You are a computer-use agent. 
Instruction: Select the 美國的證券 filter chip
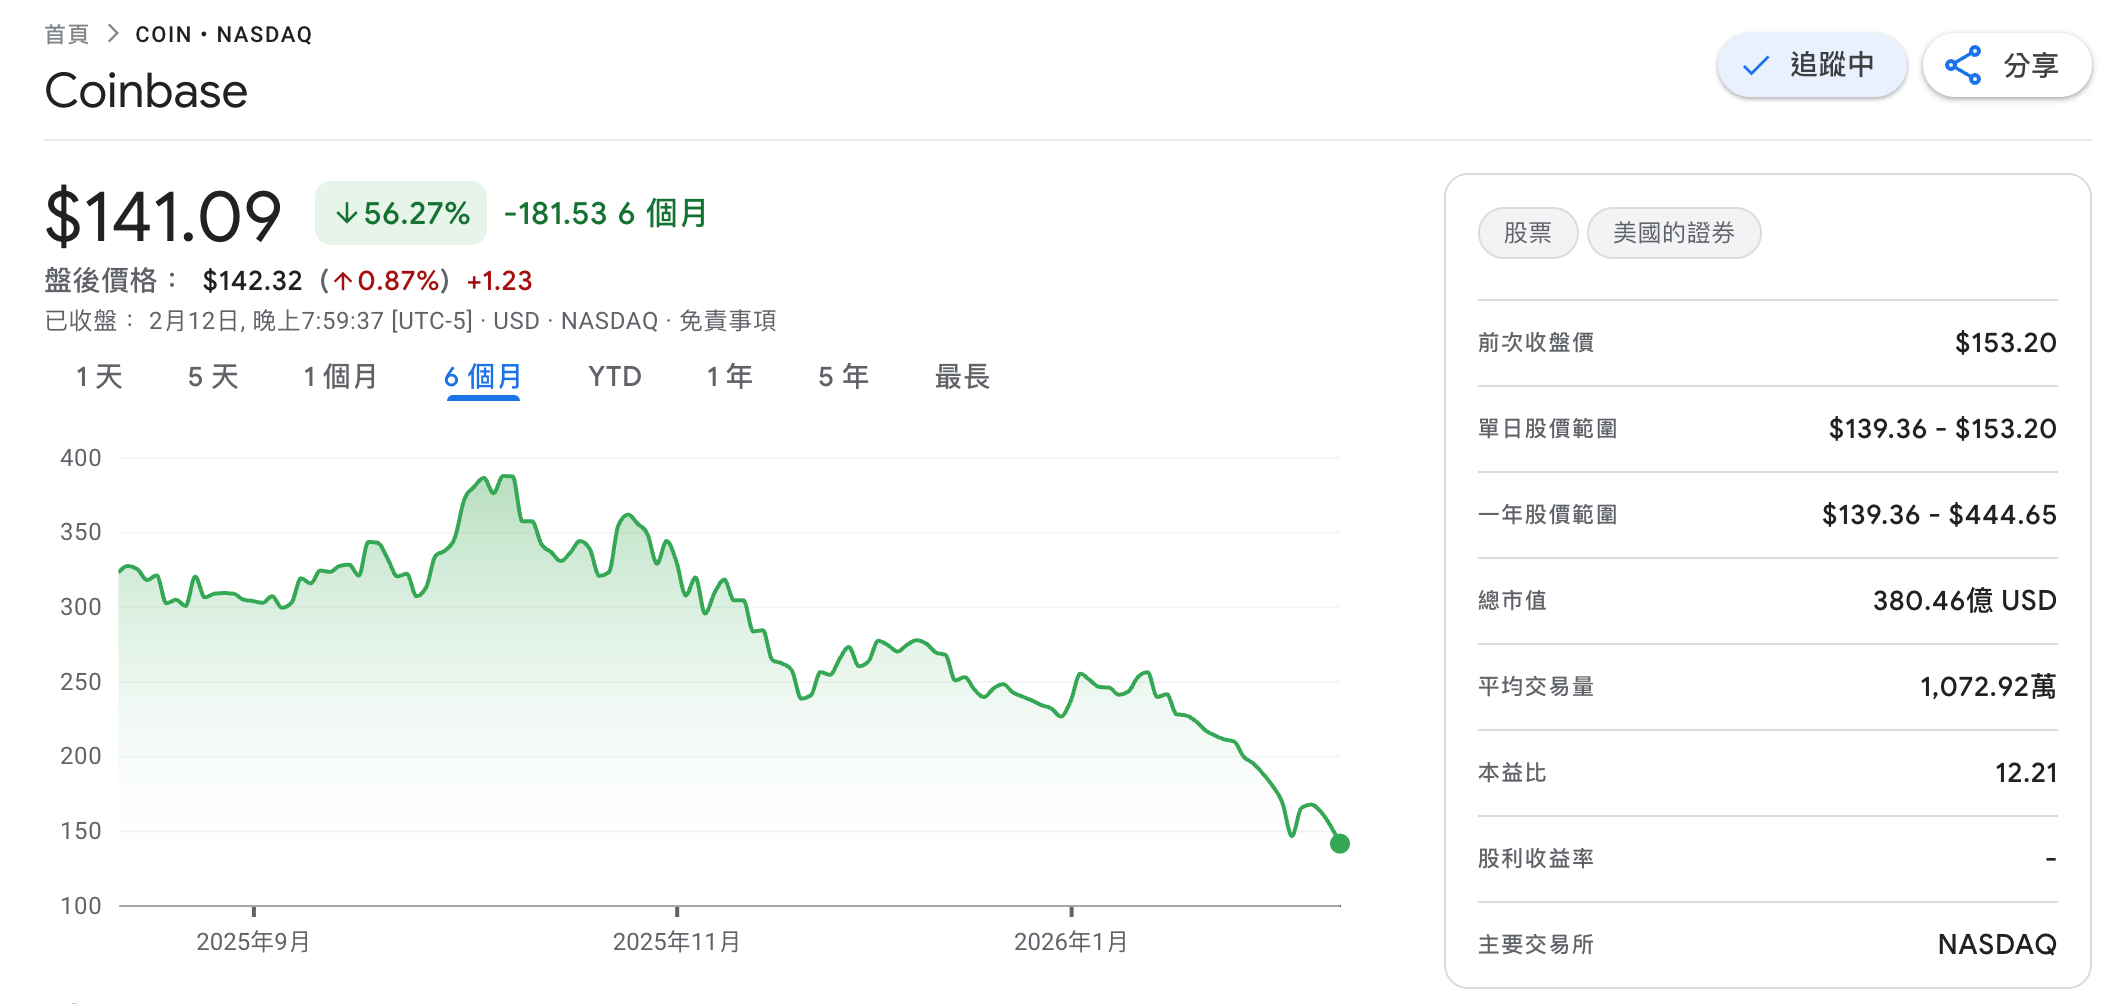pos(1674,233)
